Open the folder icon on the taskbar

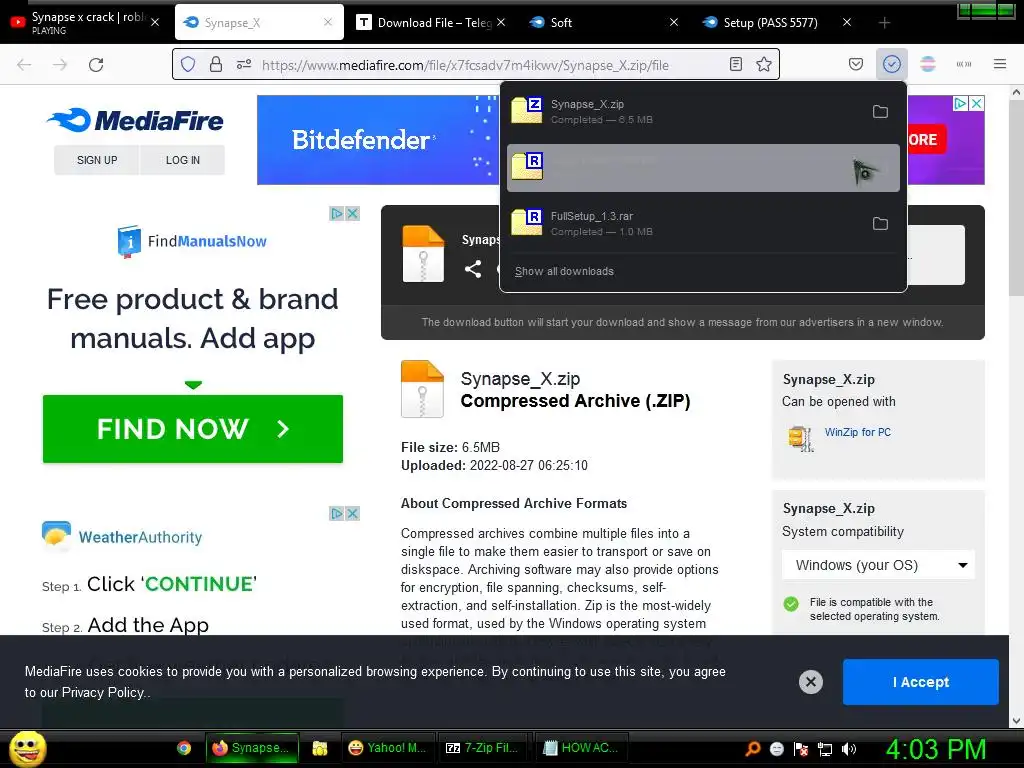pyautogui.click(x=319, y=748)
